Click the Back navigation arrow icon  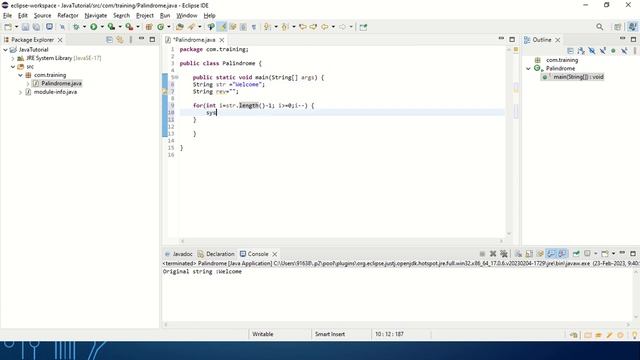click(325, 27)
